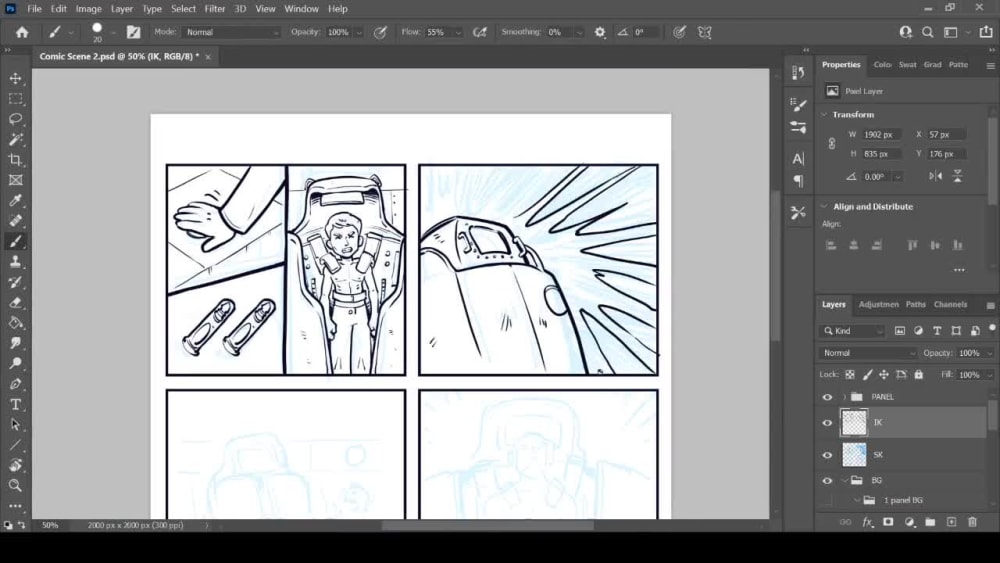
Task: Select the Line tool
Action: 15,445
